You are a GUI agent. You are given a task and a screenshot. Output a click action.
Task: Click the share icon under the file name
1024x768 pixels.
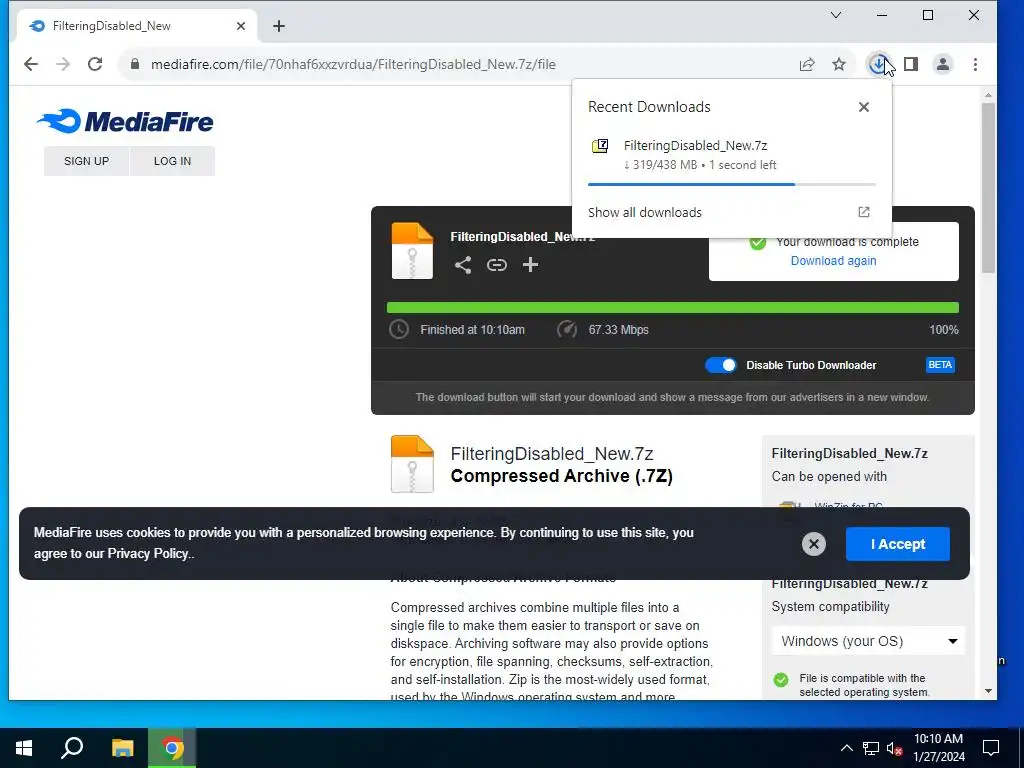coord(462,264)
